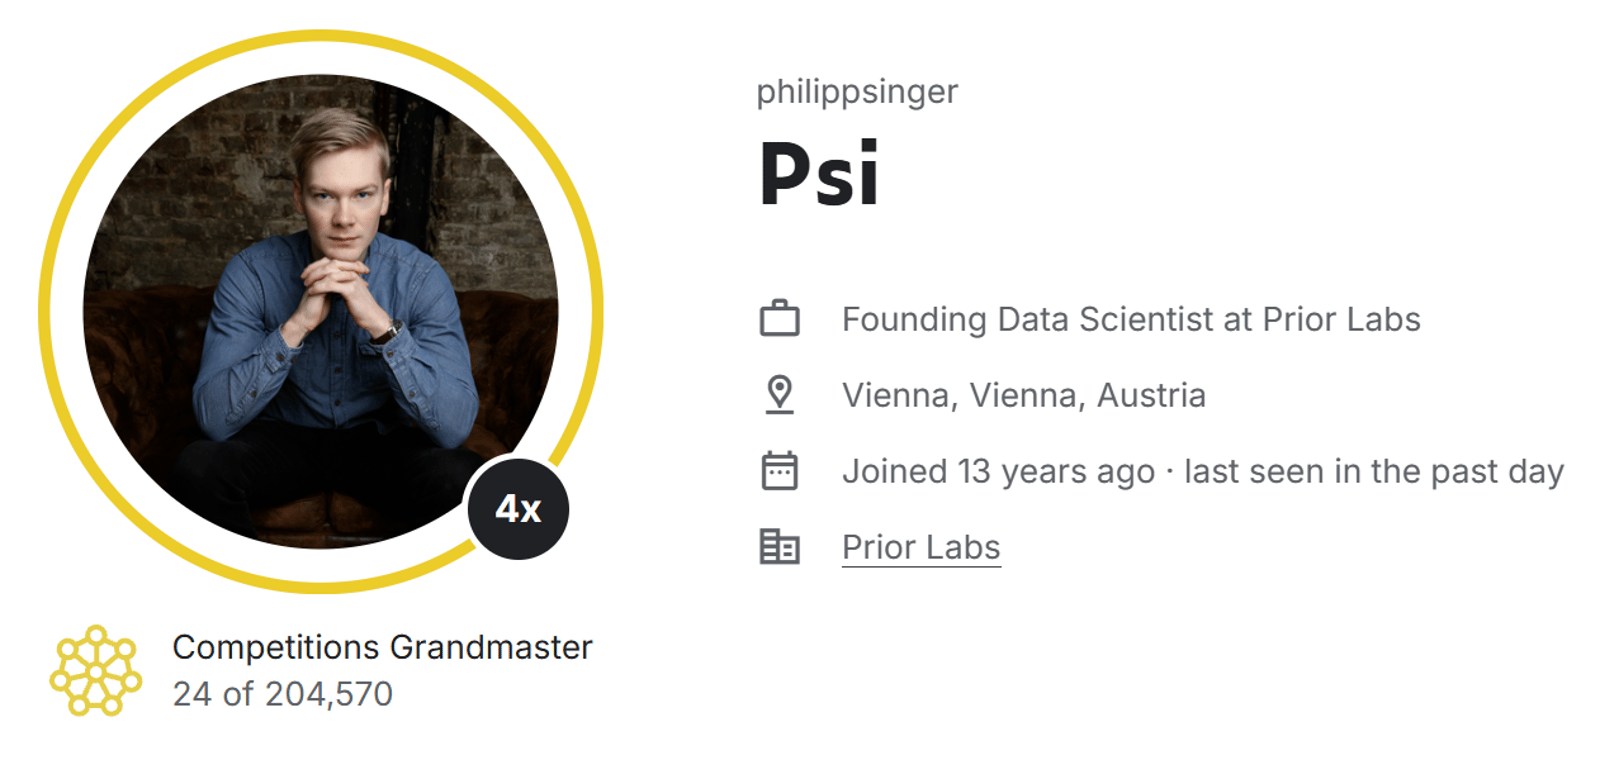1600x760 pixels.
Task: Click the briefcase occupation icon
Action: click(779, 319)
